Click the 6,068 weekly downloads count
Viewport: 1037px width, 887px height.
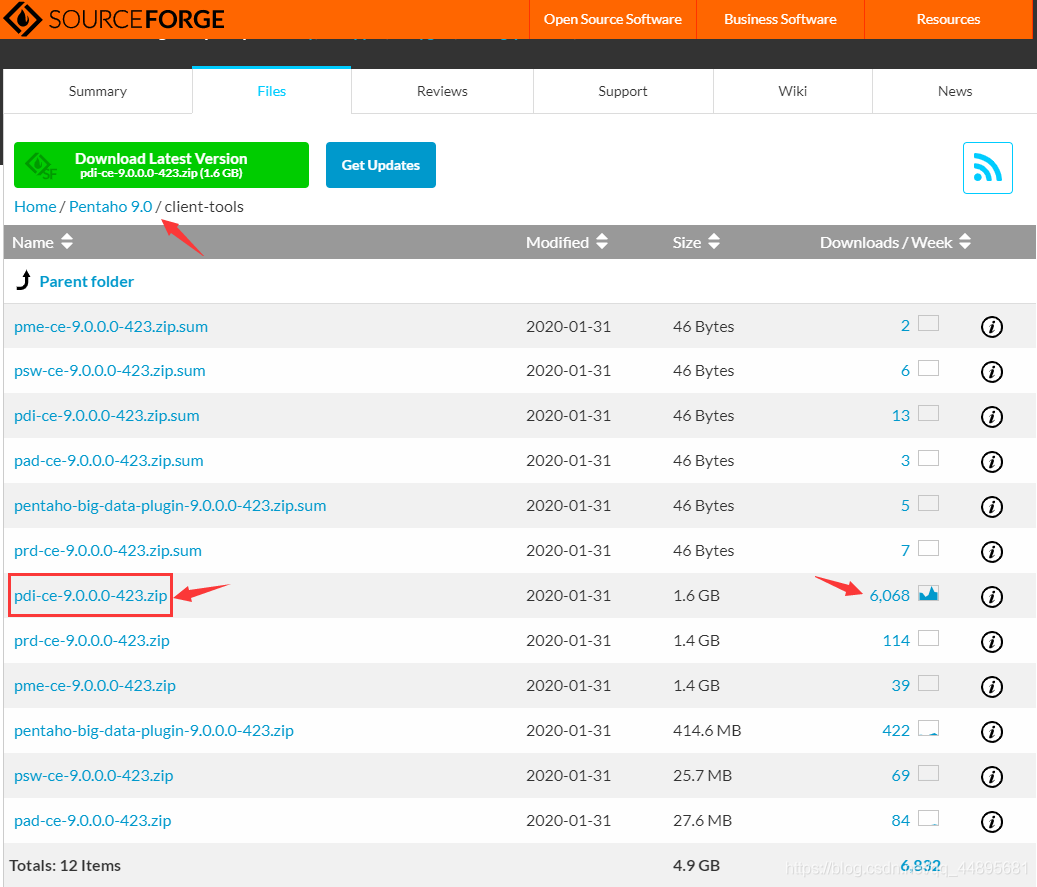pos(890,595)
